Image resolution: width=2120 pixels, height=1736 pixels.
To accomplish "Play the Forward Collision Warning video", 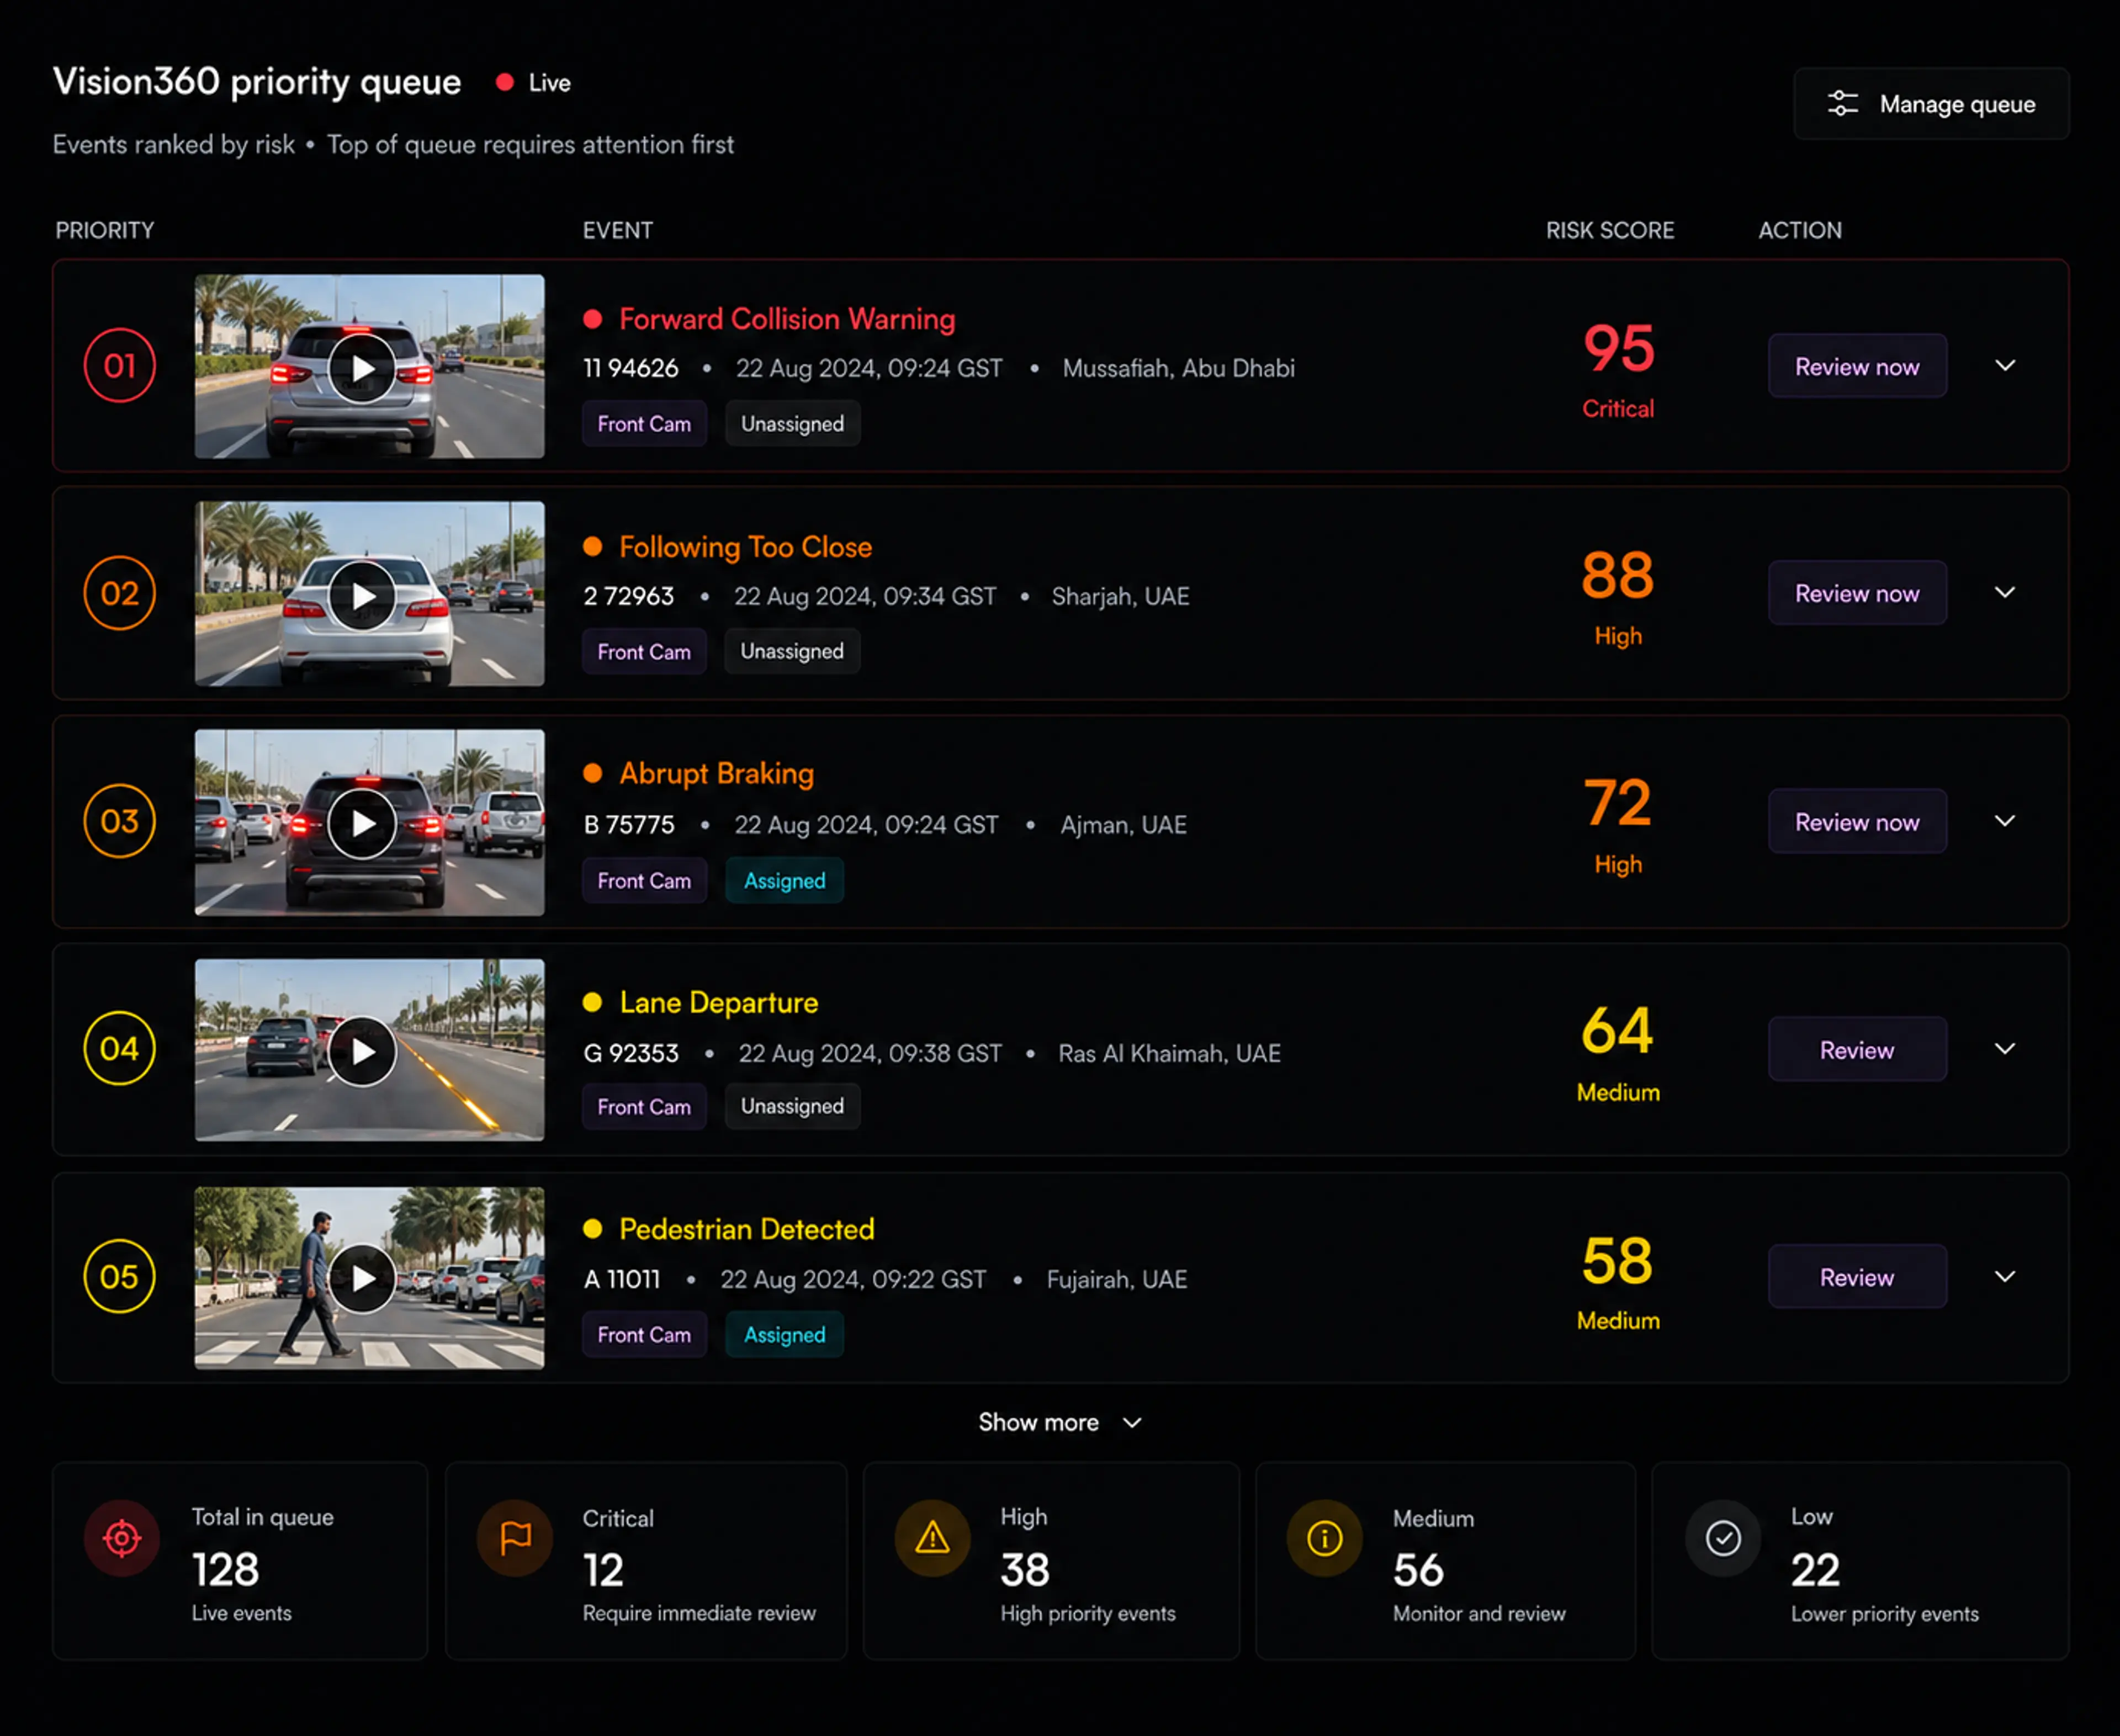I will (362, 368).
